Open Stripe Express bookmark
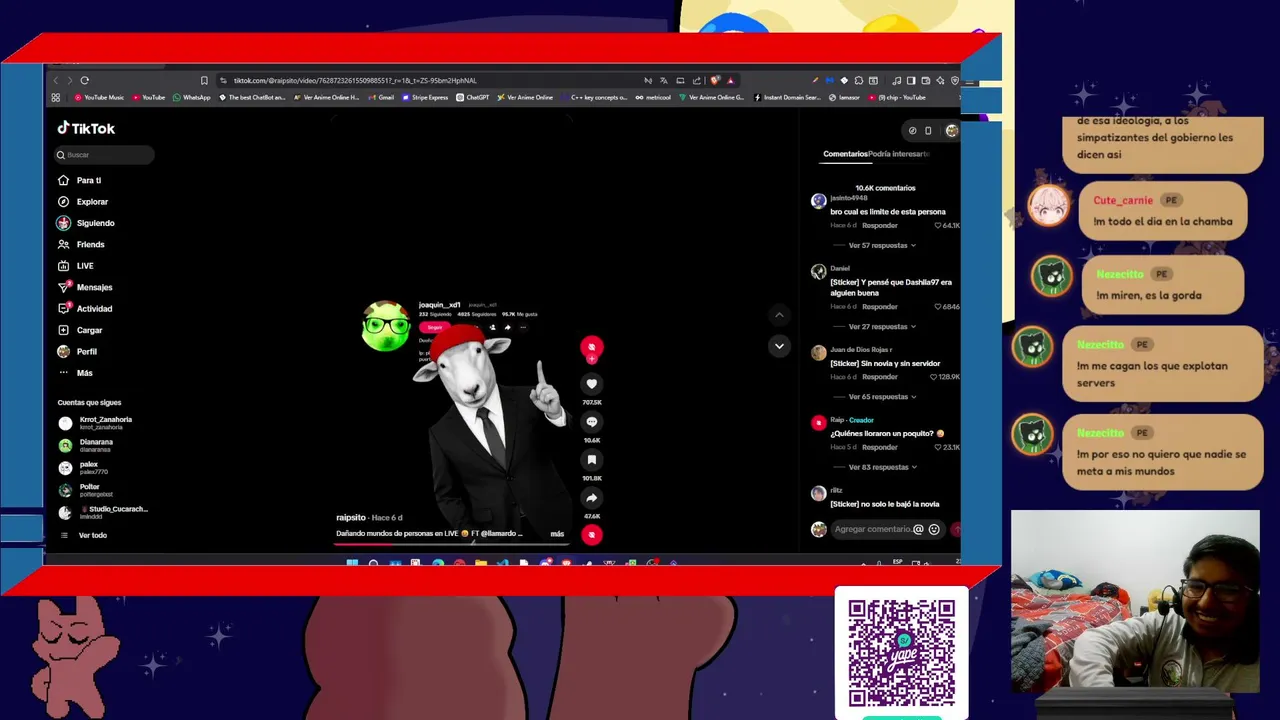Screen dimensions: 1280x720 425,98
